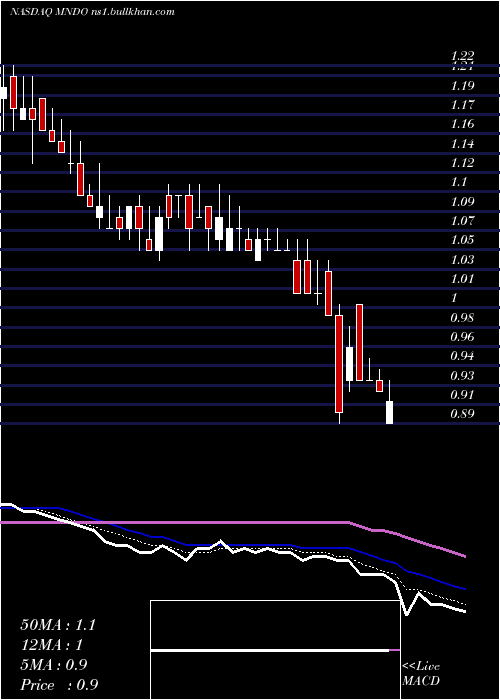Click the tall red candlestick dropping to 0.89

coord(339,364)
